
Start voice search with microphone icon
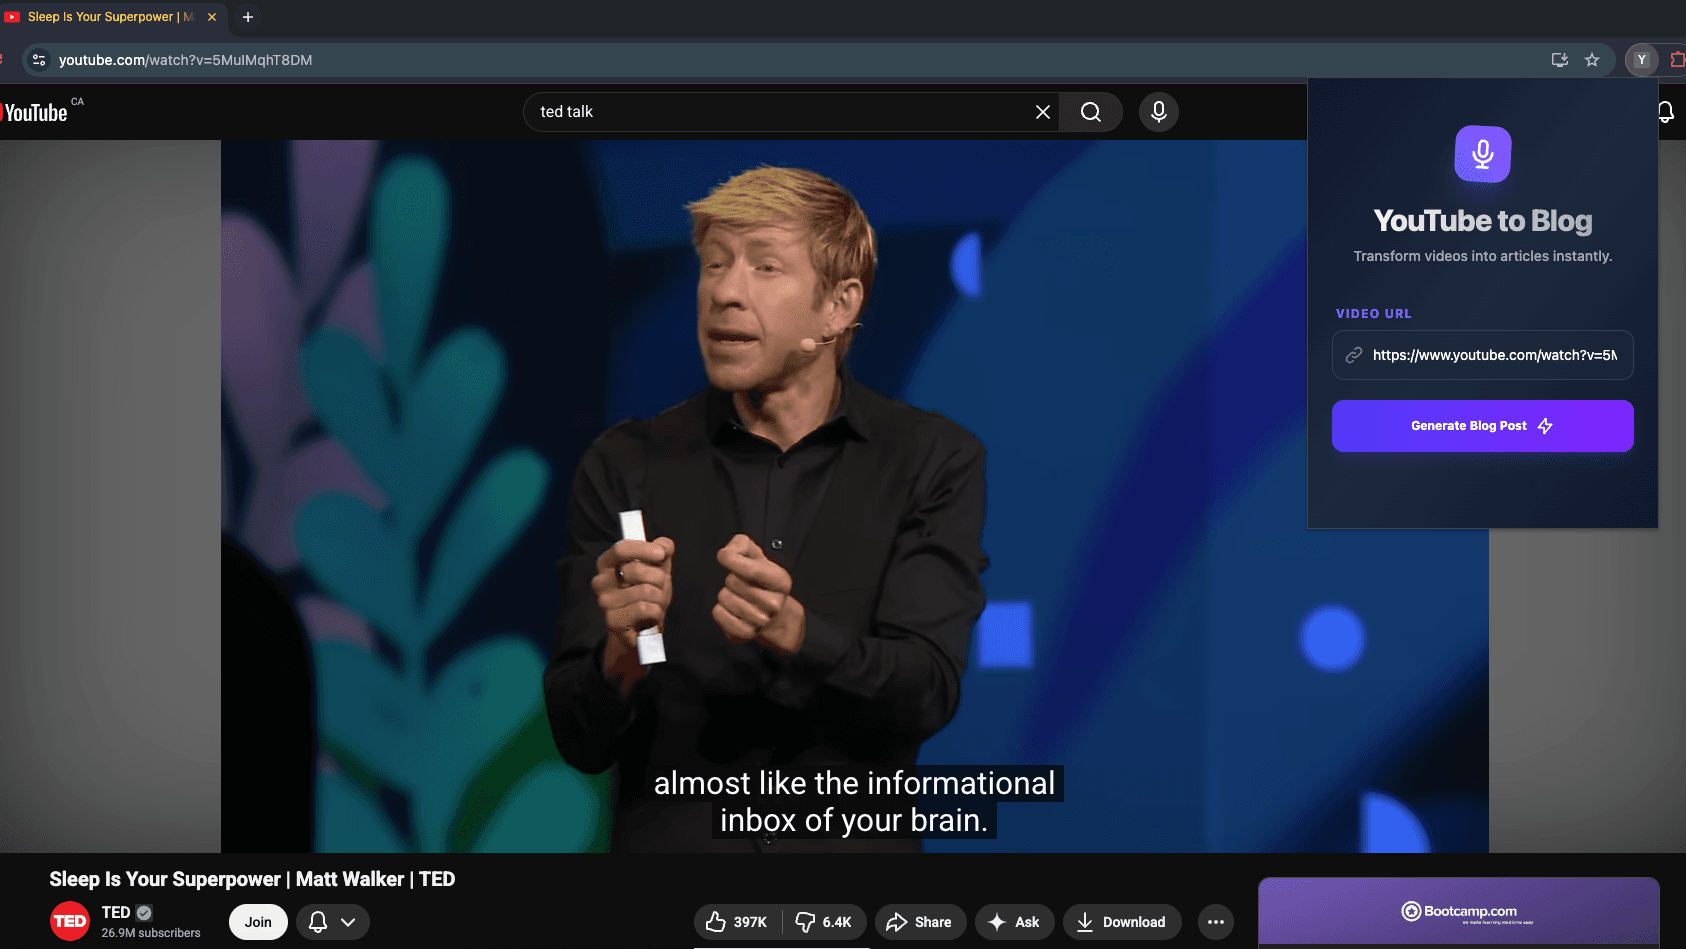(x=1158, y=112)
